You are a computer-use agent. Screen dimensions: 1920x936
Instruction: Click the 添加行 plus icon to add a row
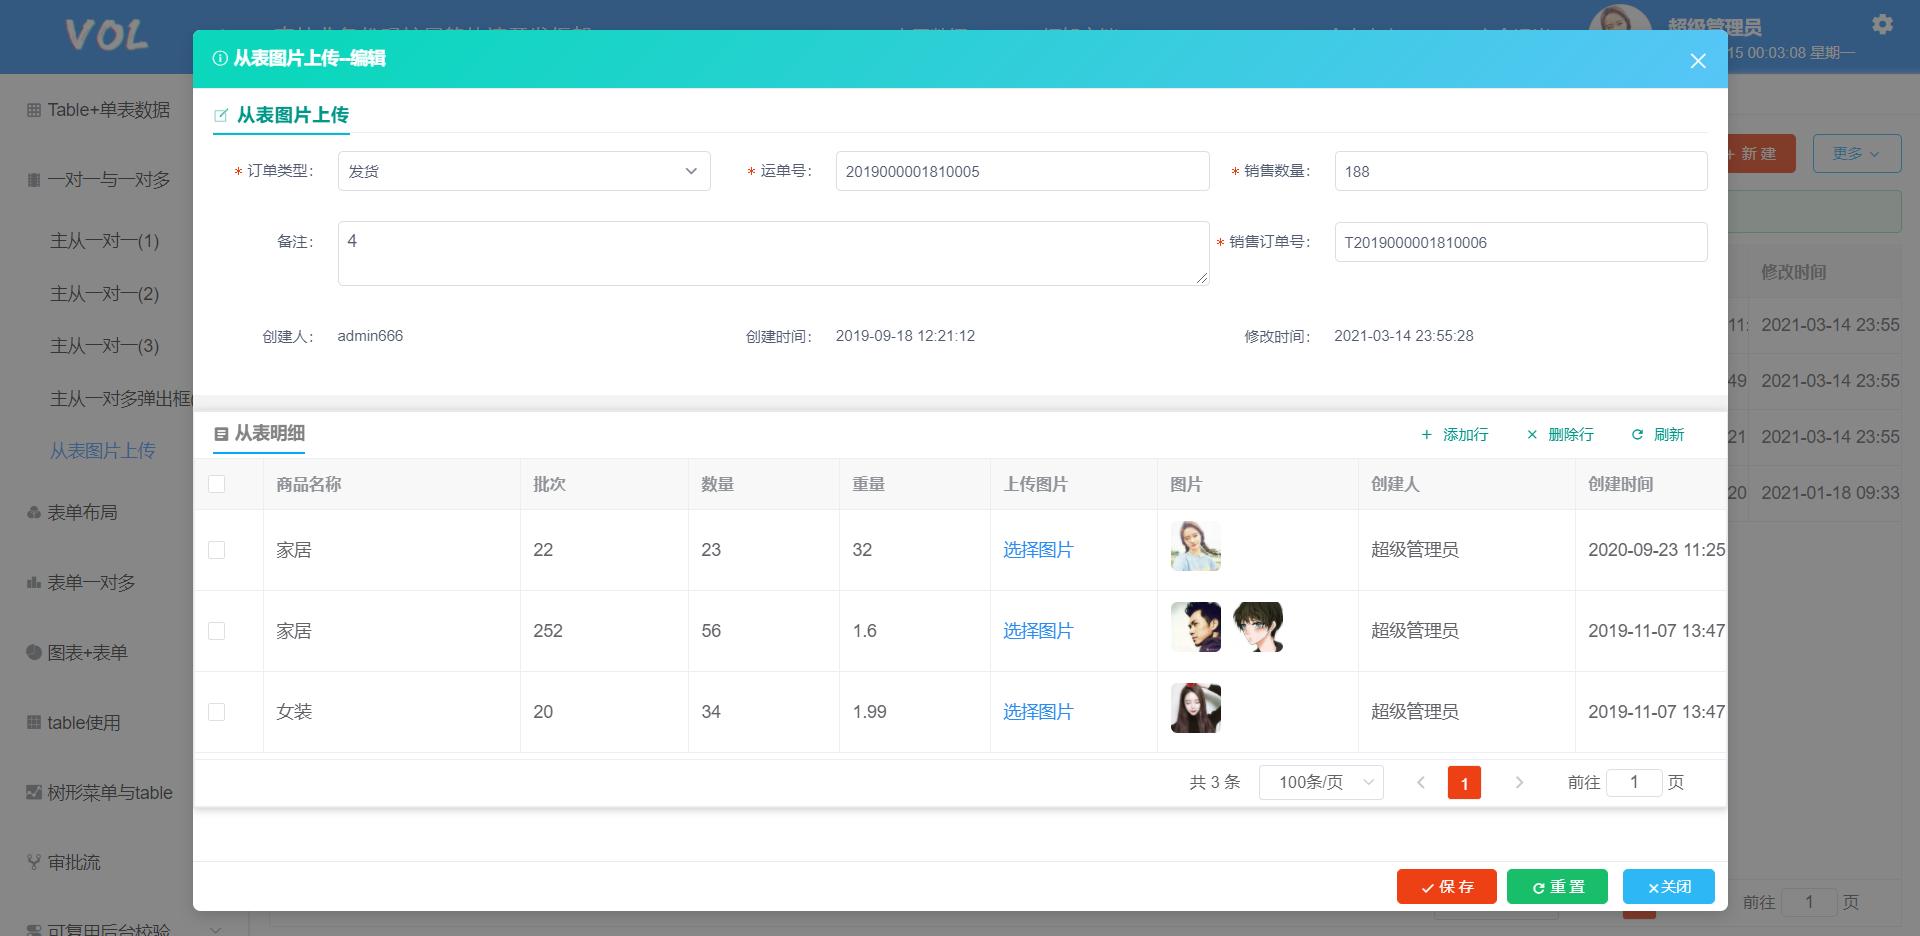(x=1428, y=435)
